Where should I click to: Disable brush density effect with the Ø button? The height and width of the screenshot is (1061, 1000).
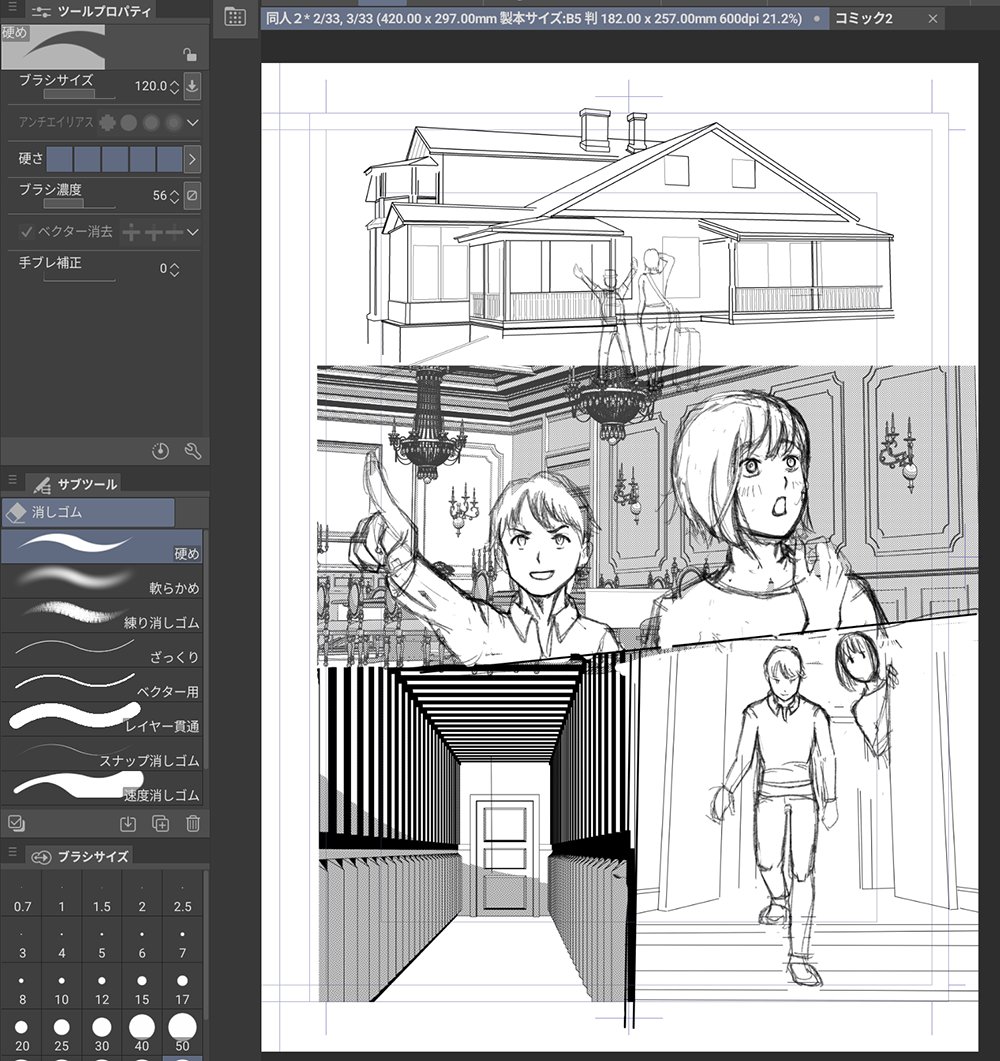click(190, 195)
